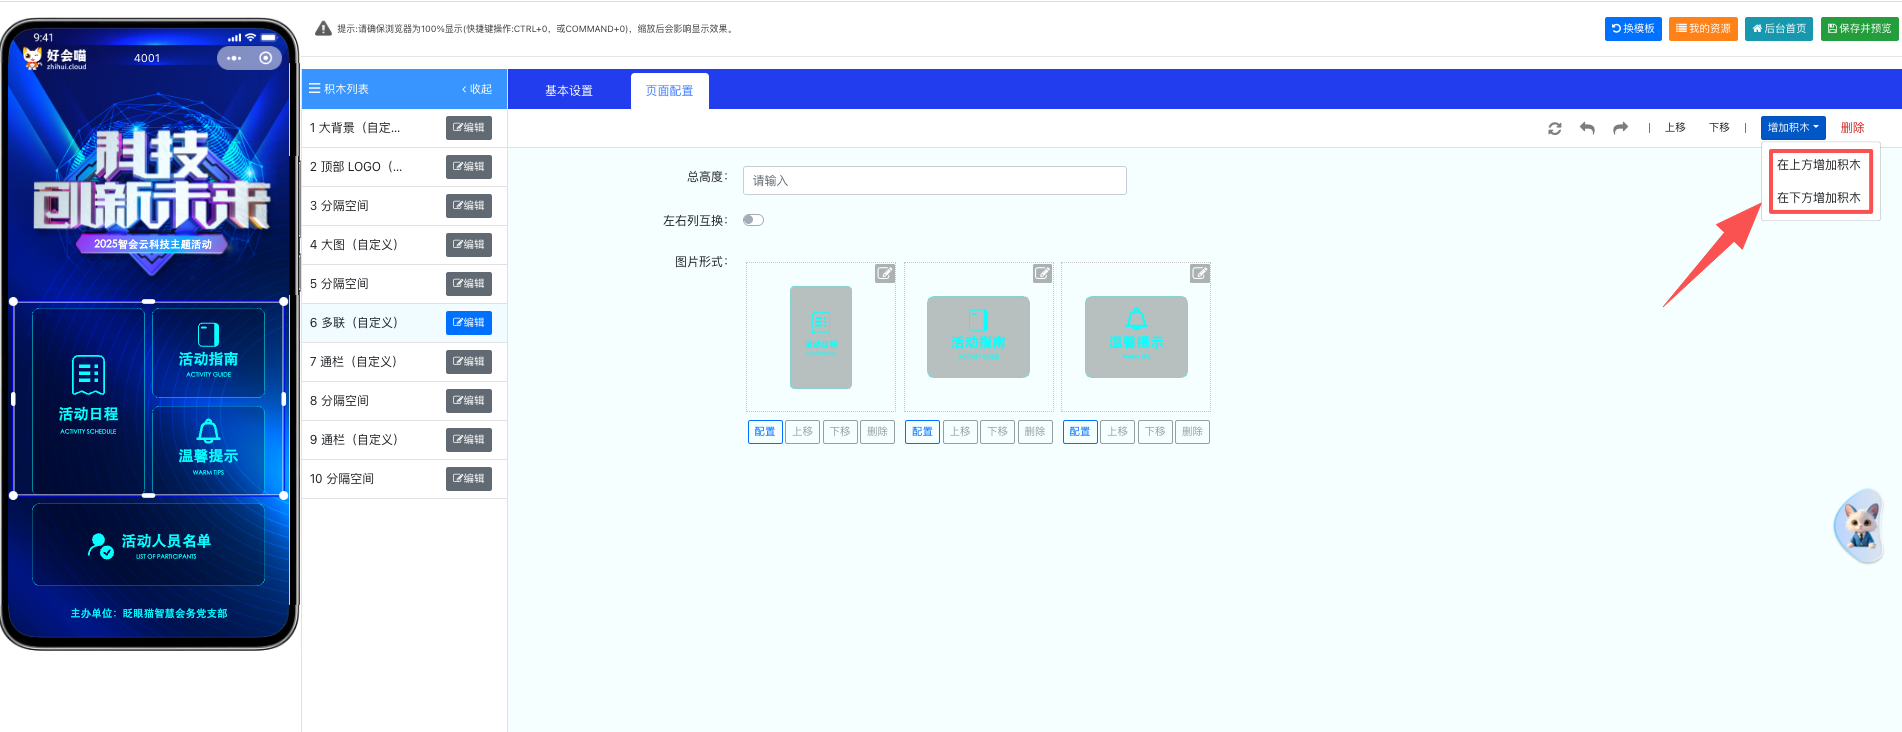The image size is (1902, 732).
Task: Select 在上方增加积木 option
Action: tap(1818, 165)
